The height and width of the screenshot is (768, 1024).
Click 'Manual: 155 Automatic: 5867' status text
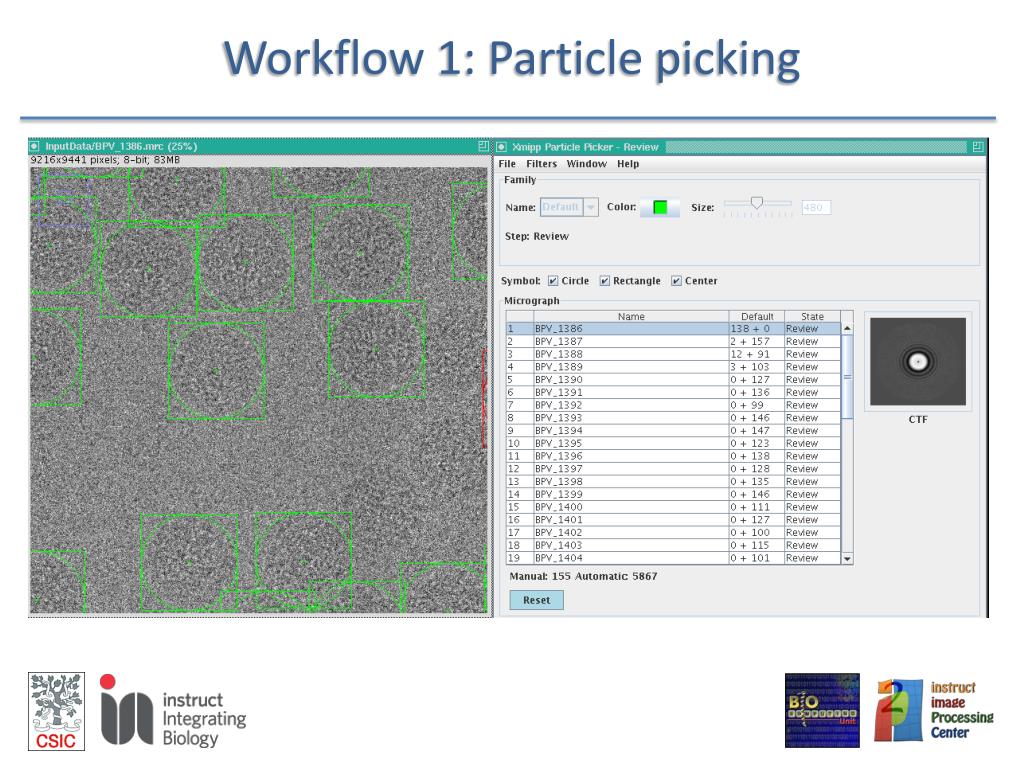(x=583, y=576)
